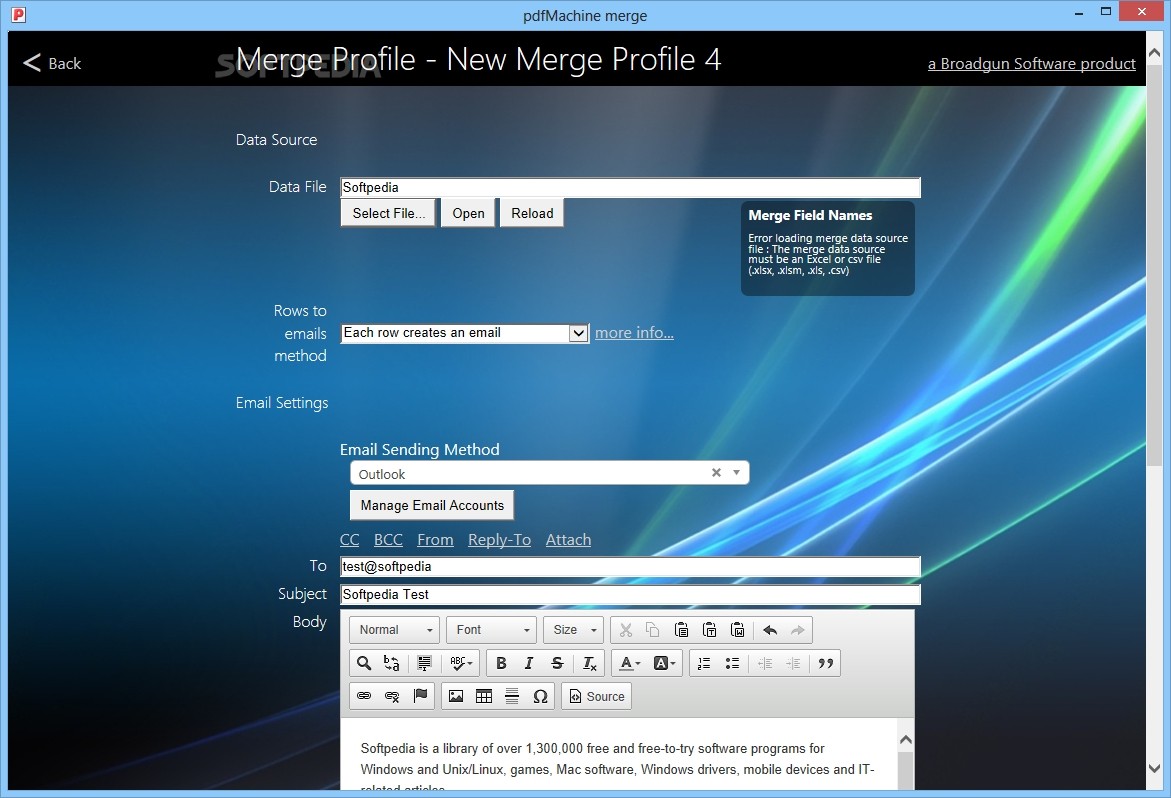Click the Data File text field
The width and height of the screenshot is (1171, 798).
click(630, 187)
